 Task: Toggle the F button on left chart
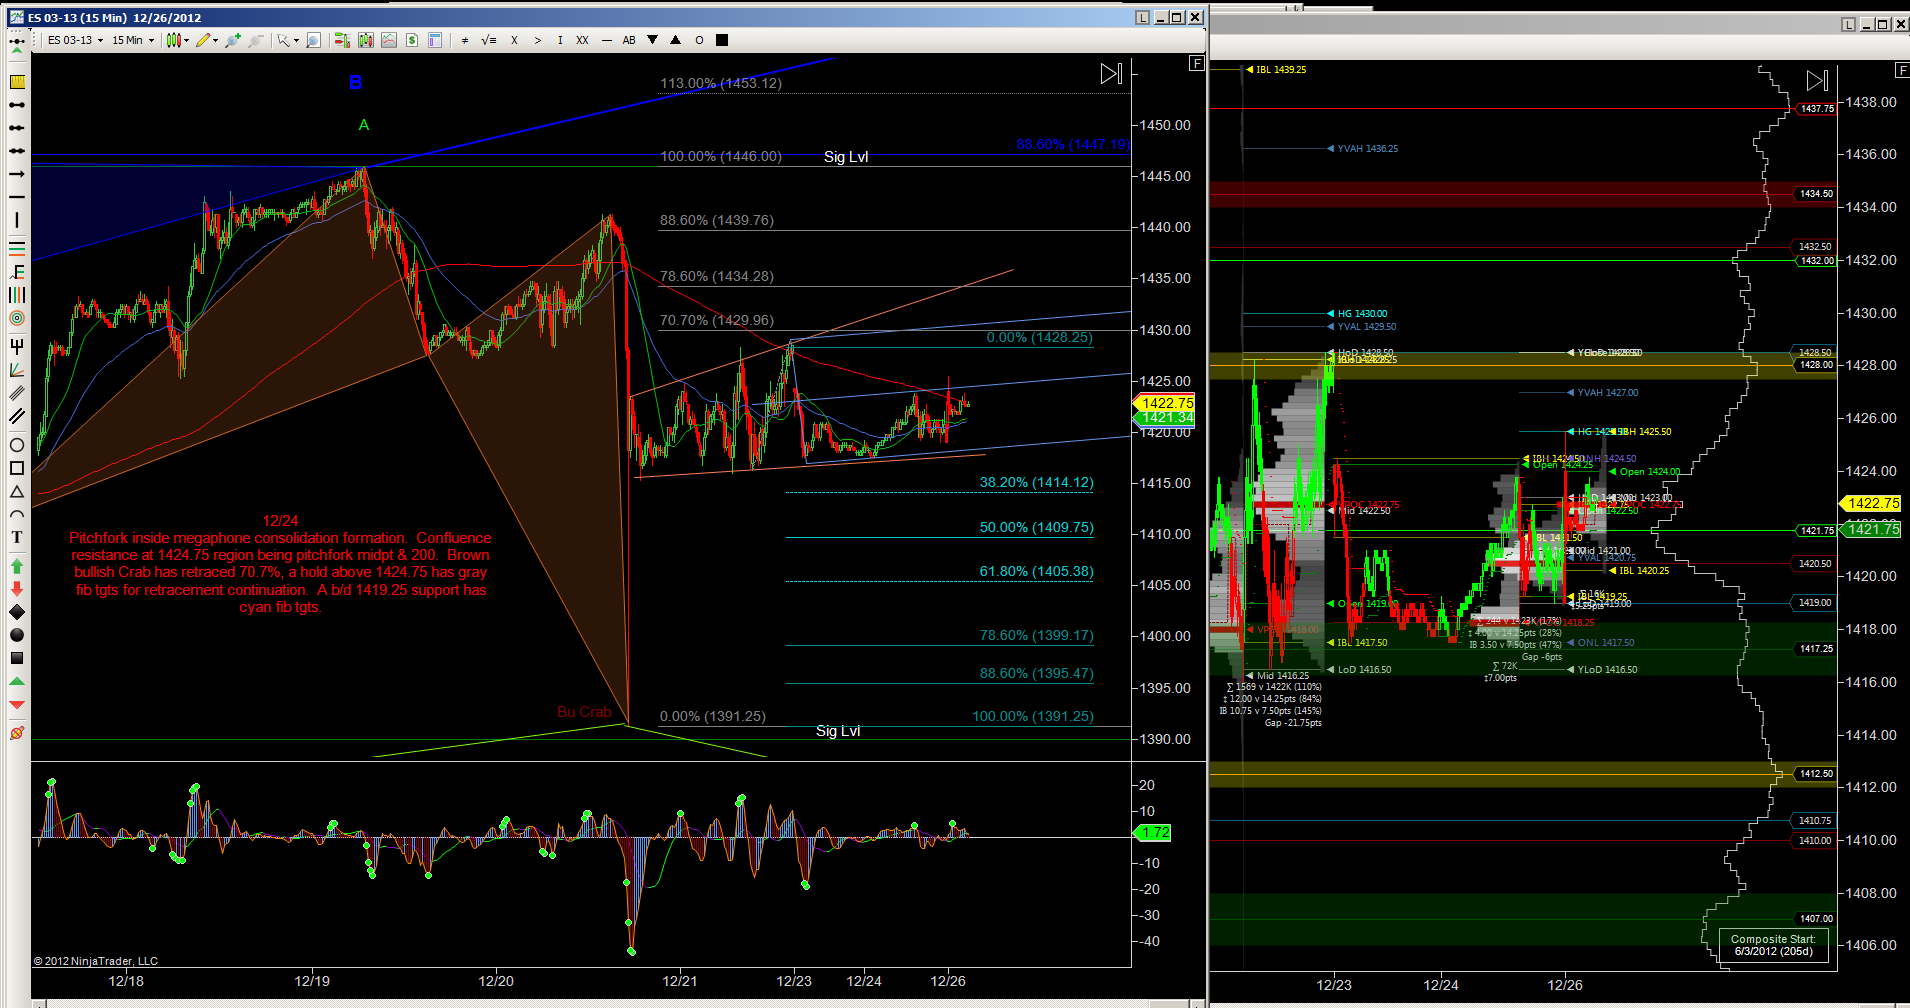(x=1196, y=64)
